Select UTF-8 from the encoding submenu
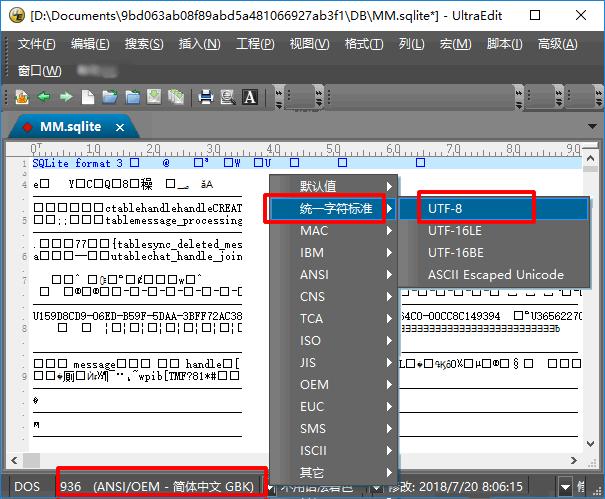Screen dimensions: 605x499 445,208
